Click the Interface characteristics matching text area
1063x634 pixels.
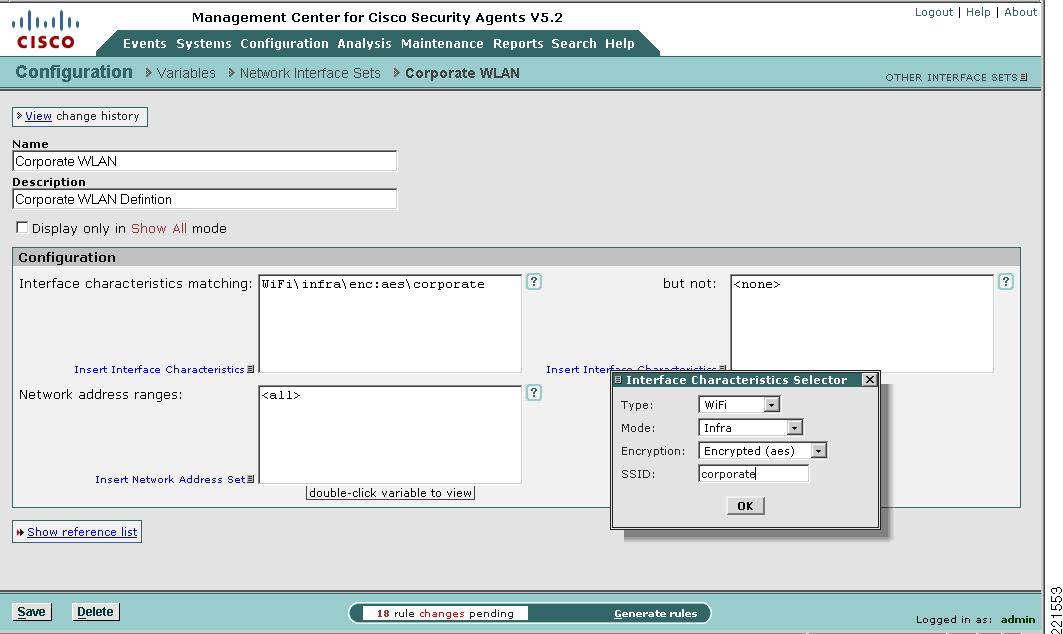pyautogui.click(x=390, y=323)
